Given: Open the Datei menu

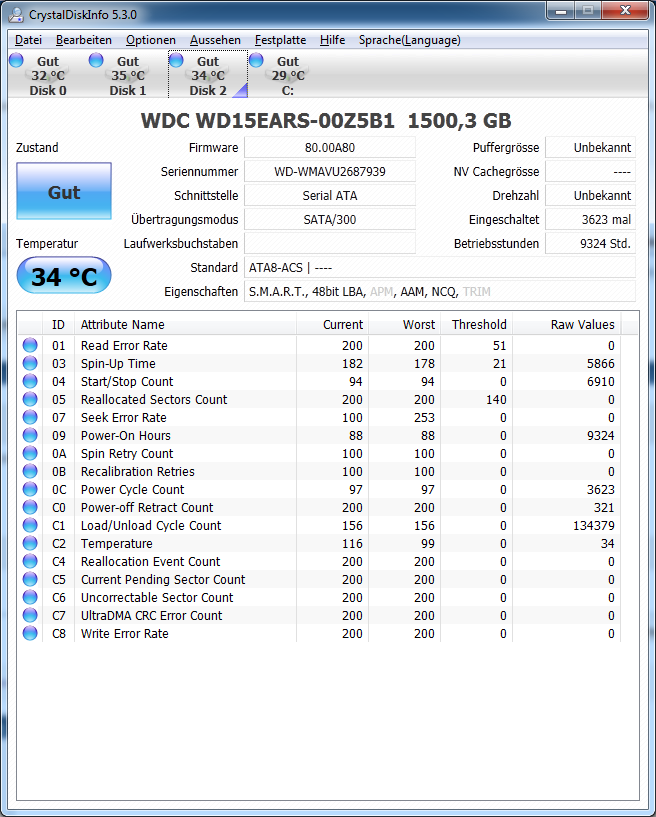Looking at the screenshot, I should (x=28, y=40).
